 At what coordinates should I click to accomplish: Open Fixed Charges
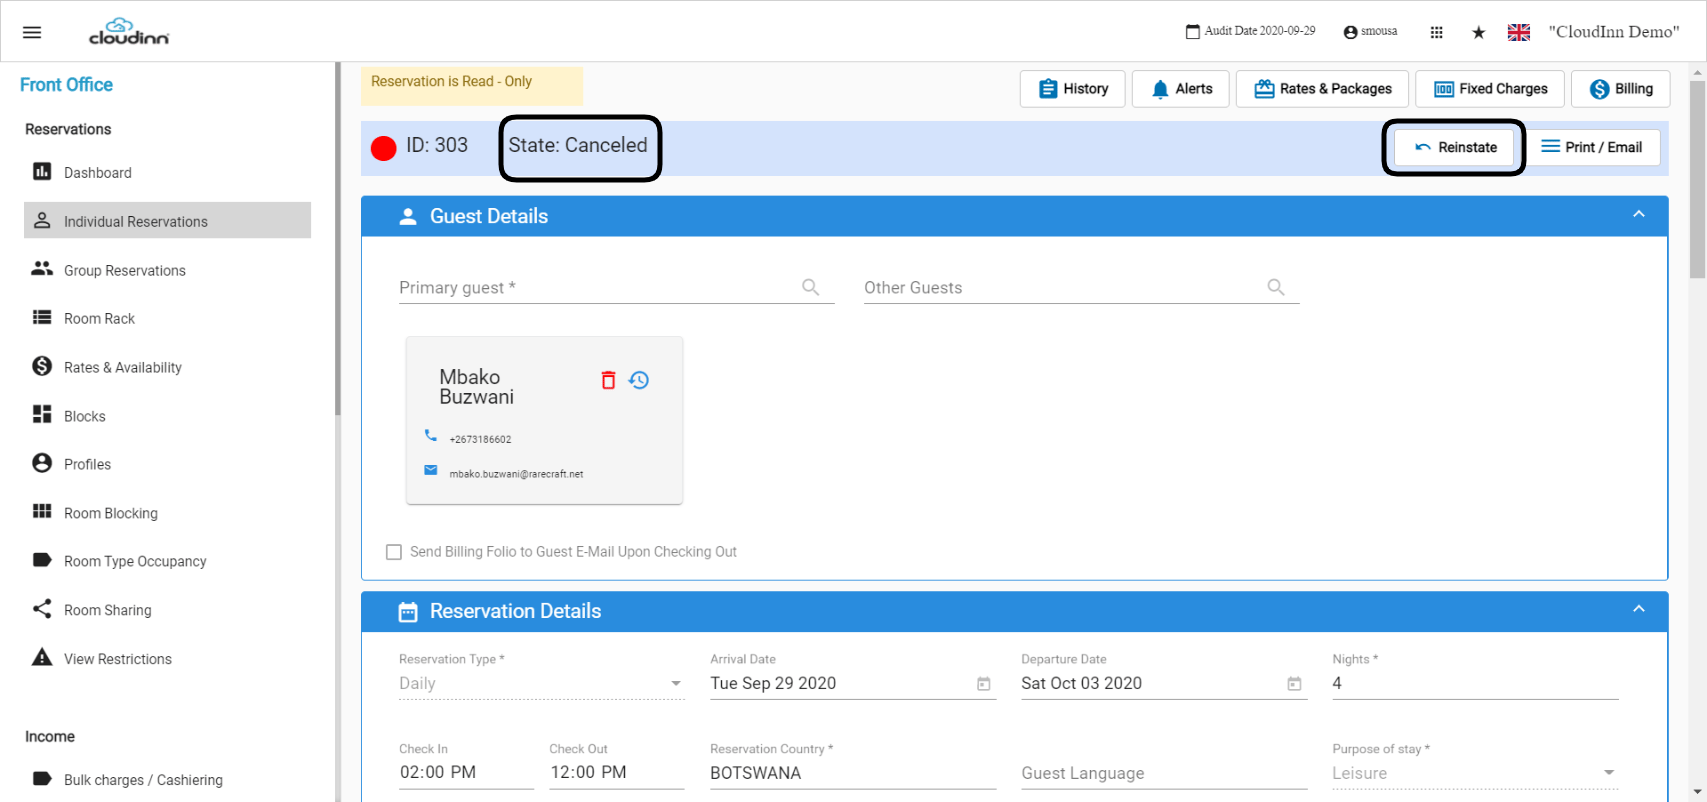tap(1490, 89)
